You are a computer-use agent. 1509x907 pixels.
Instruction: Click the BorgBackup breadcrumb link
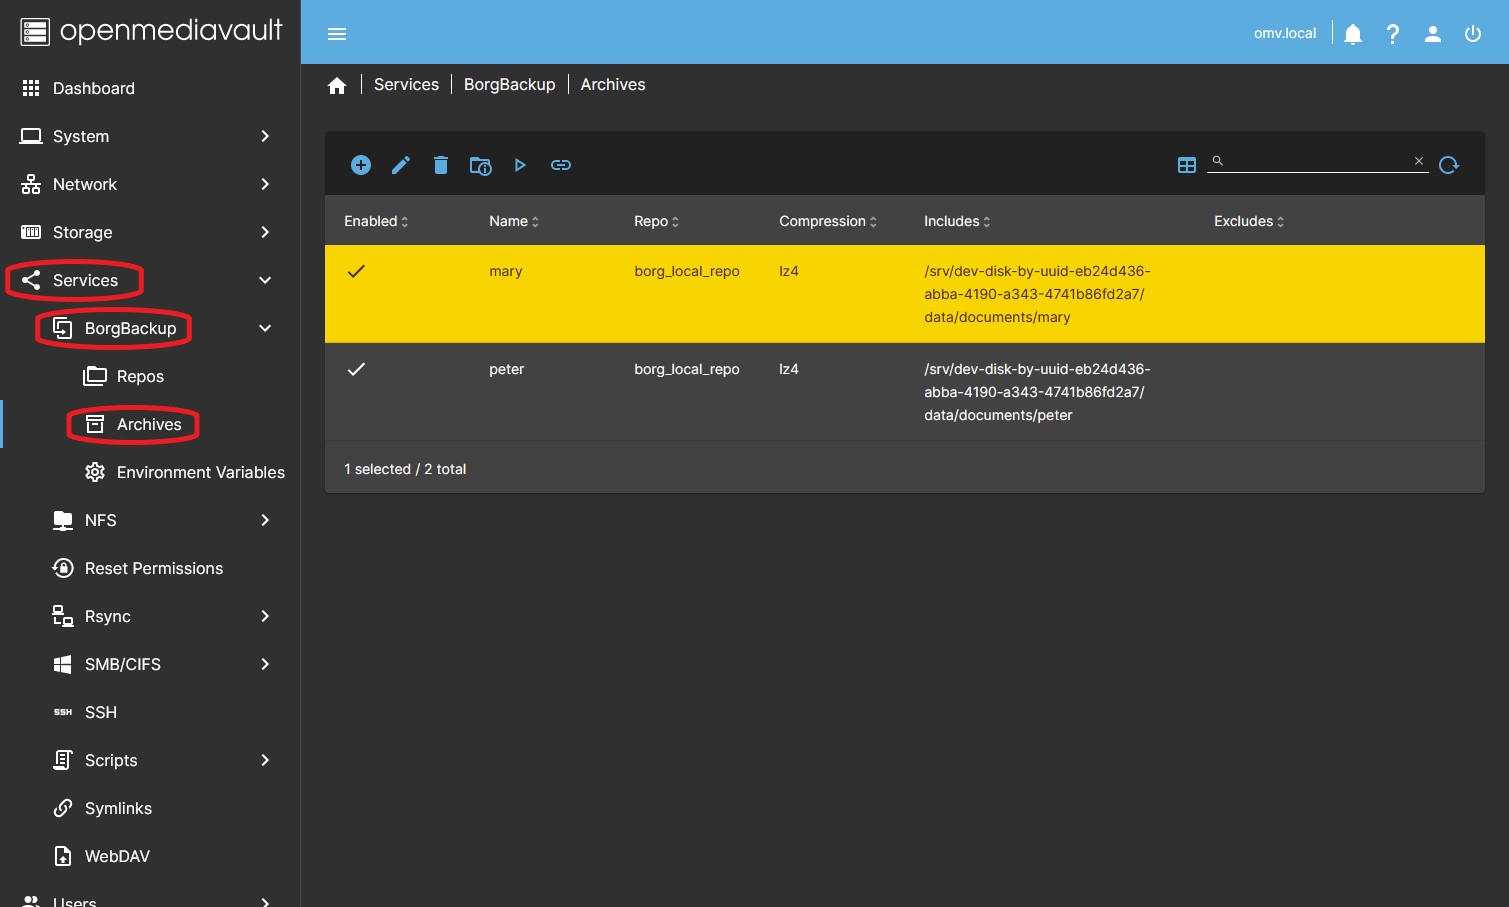click(x=509, y=85)
